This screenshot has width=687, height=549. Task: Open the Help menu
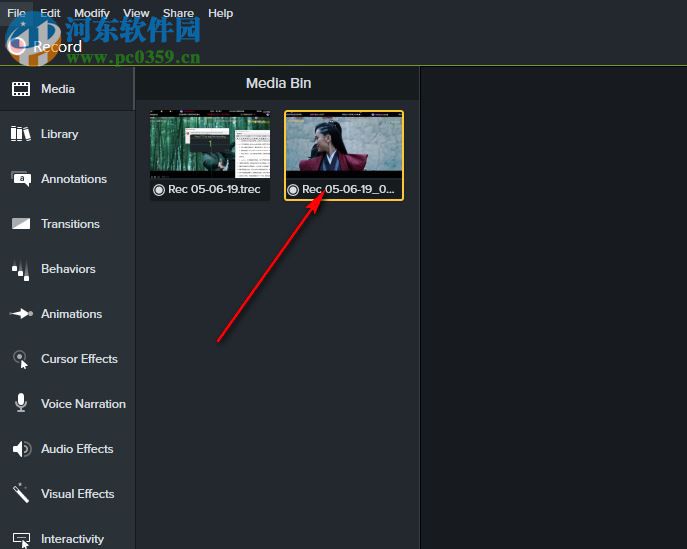220,14
